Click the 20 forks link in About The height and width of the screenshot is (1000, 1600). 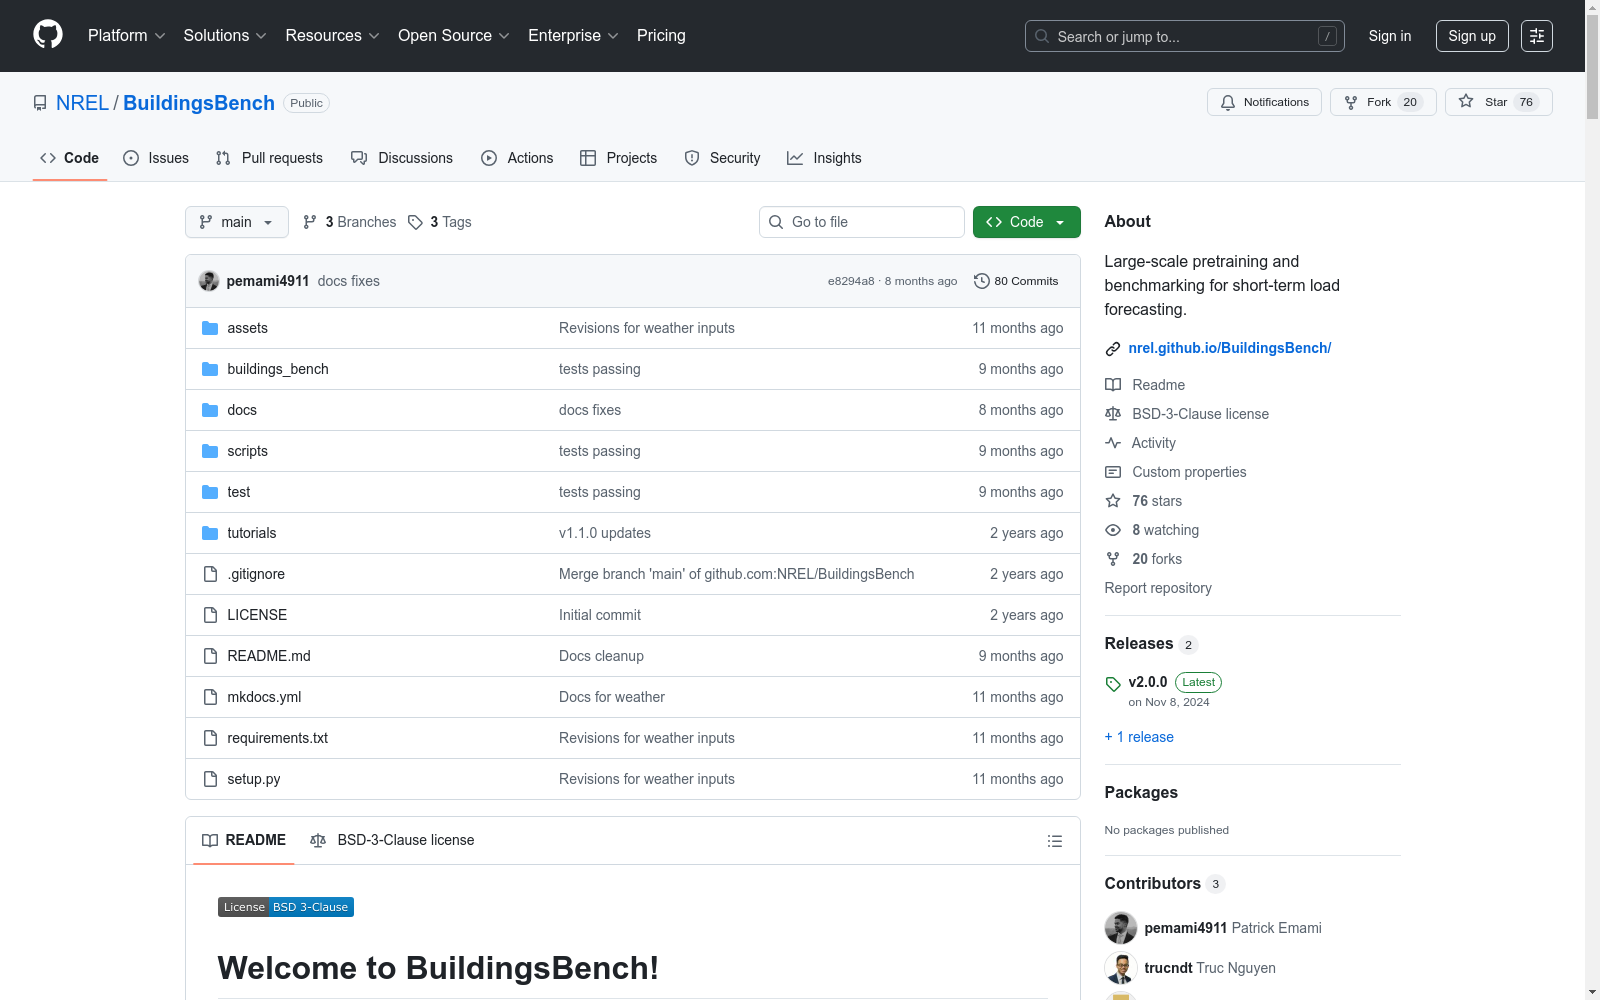coord(1157,559)
